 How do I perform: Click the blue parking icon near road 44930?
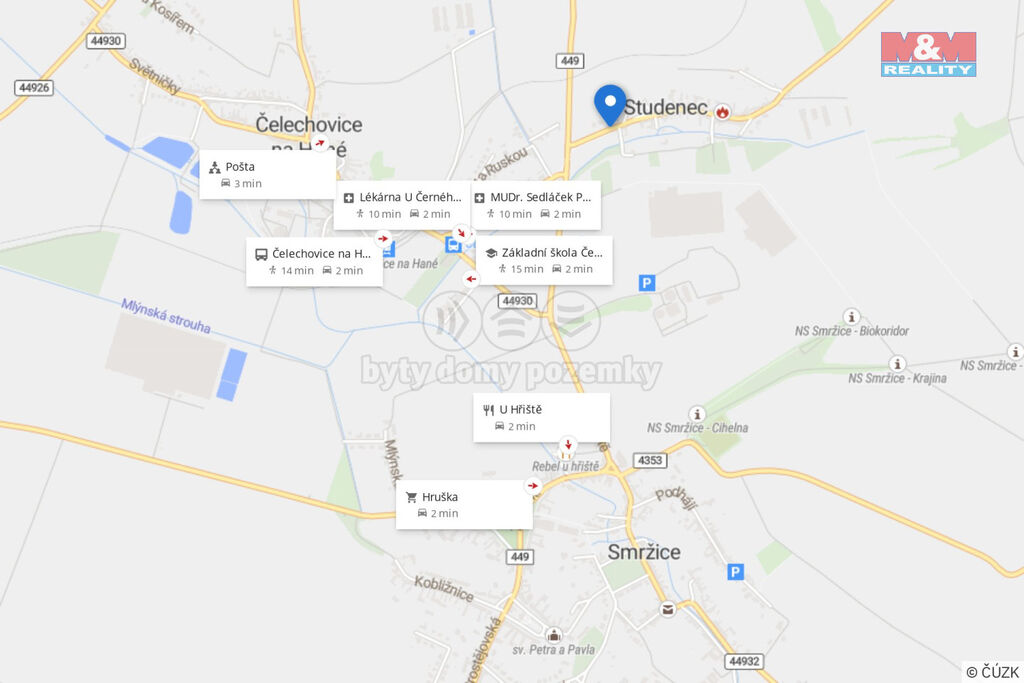click(647, 283)
